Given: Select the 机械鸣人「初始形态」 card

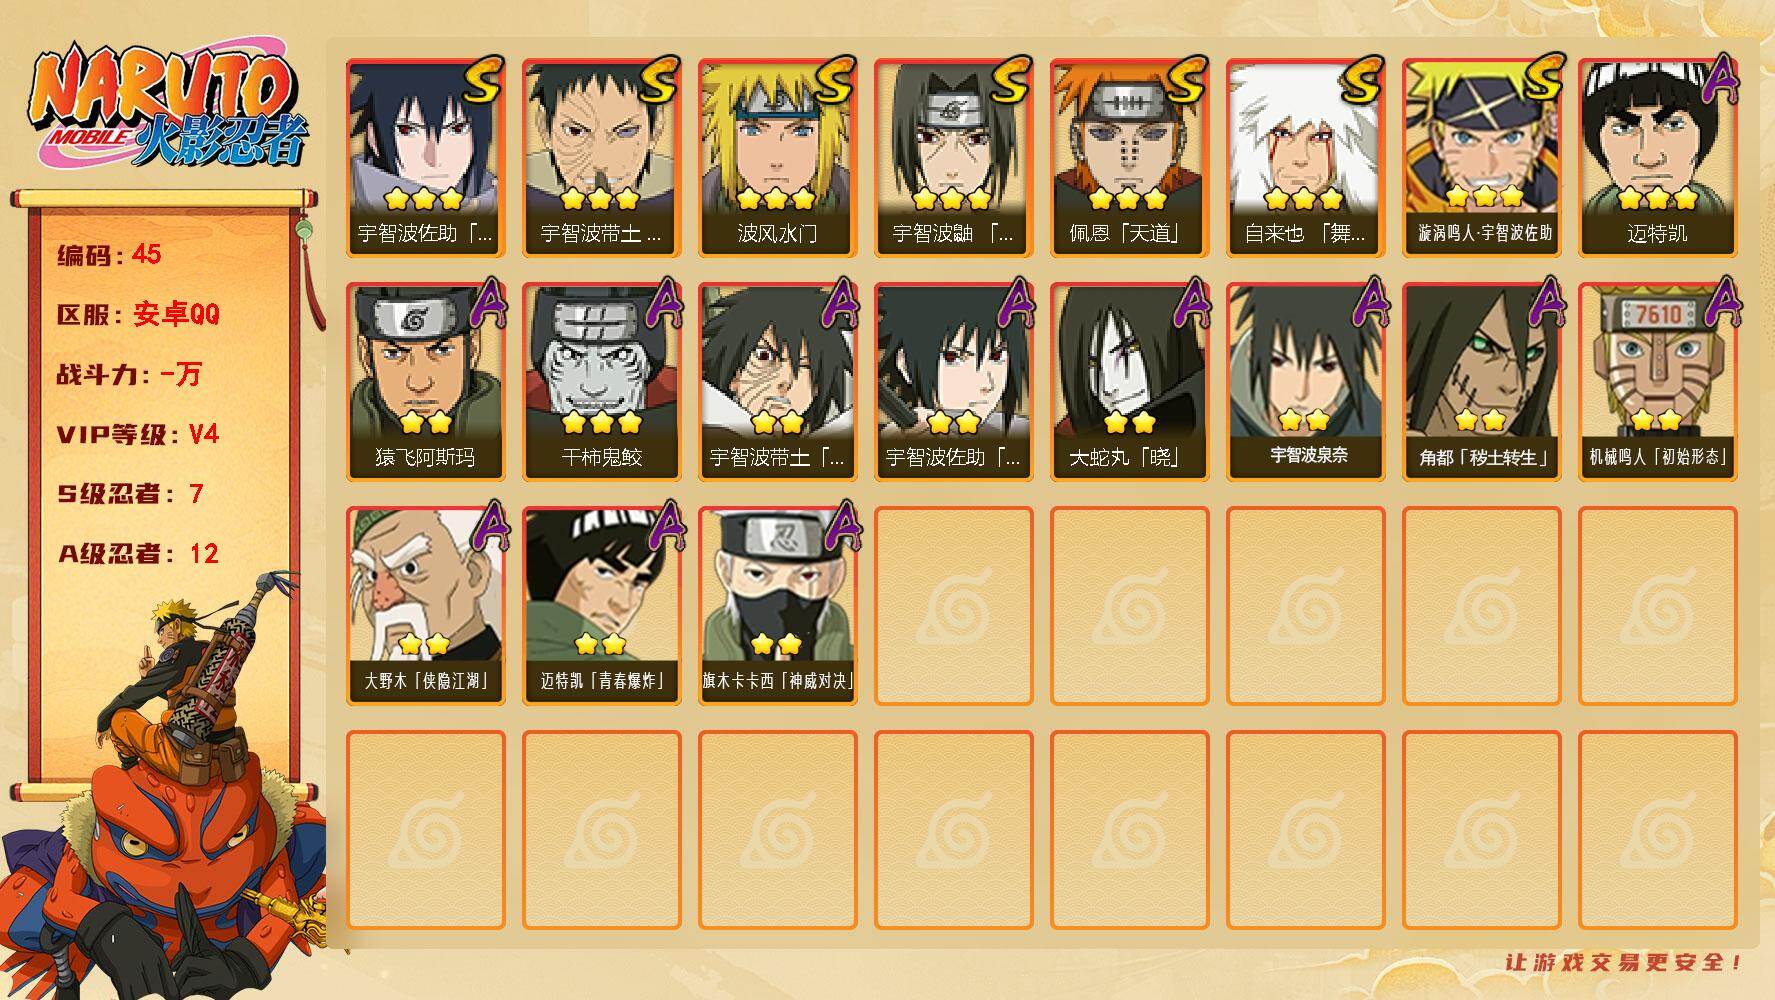Looking at the screenshot, I should pos(1657,382).
